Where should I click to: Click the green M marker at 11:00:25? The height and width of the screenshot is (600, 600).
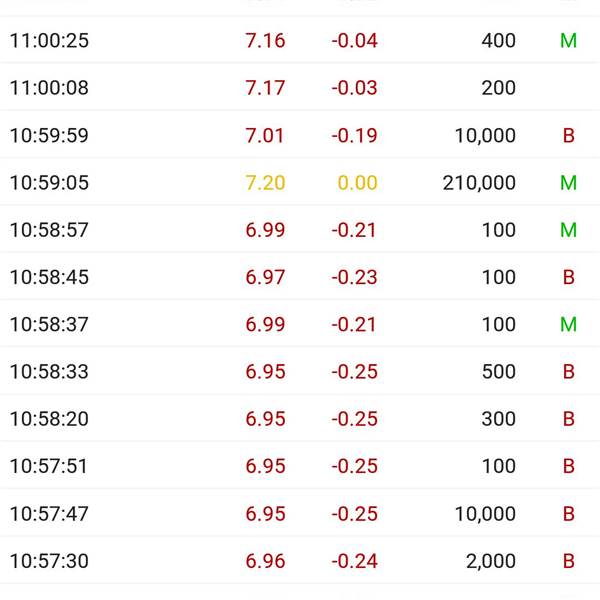click(568, 41)
